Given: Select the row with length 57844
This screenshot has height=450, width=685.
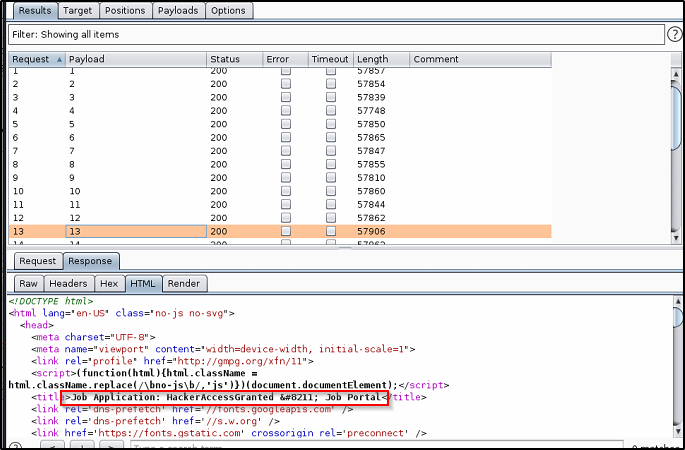Looking at the screenshot, I should point(280,204).
